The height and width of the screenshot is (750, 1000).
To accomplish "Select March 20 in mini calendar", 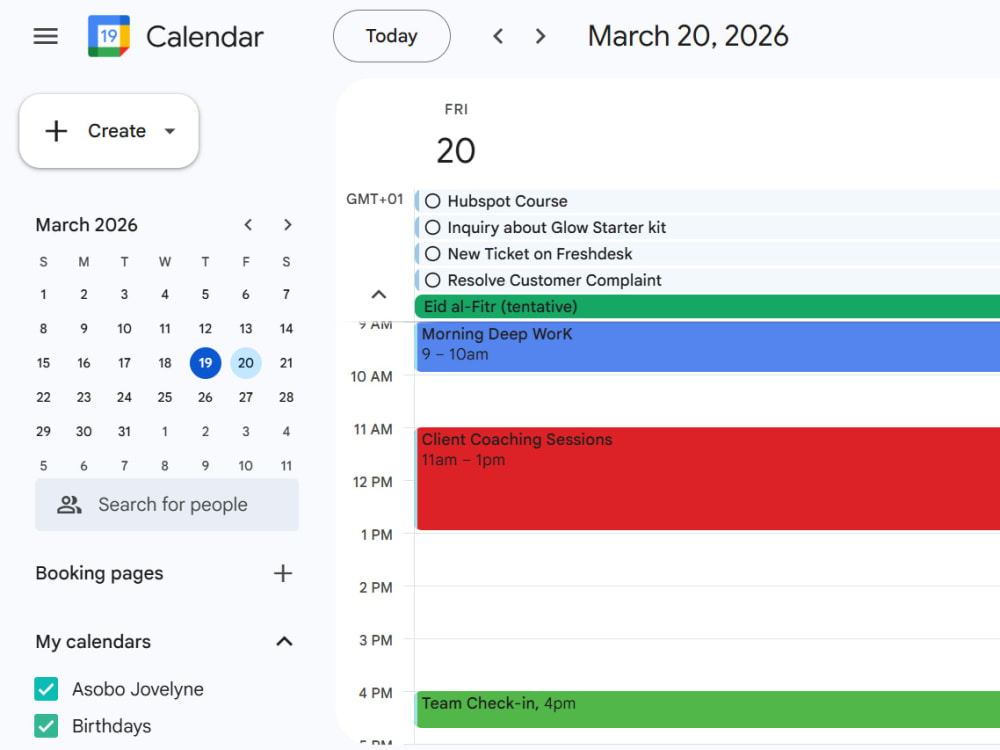I will [246, 363].
